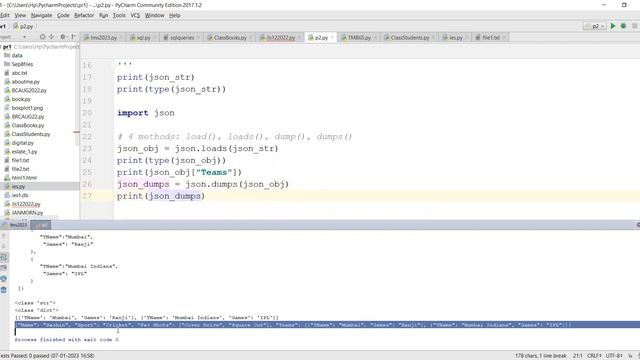Select file2.txt in the project tree
640x360 pixels.
(20, 169)
